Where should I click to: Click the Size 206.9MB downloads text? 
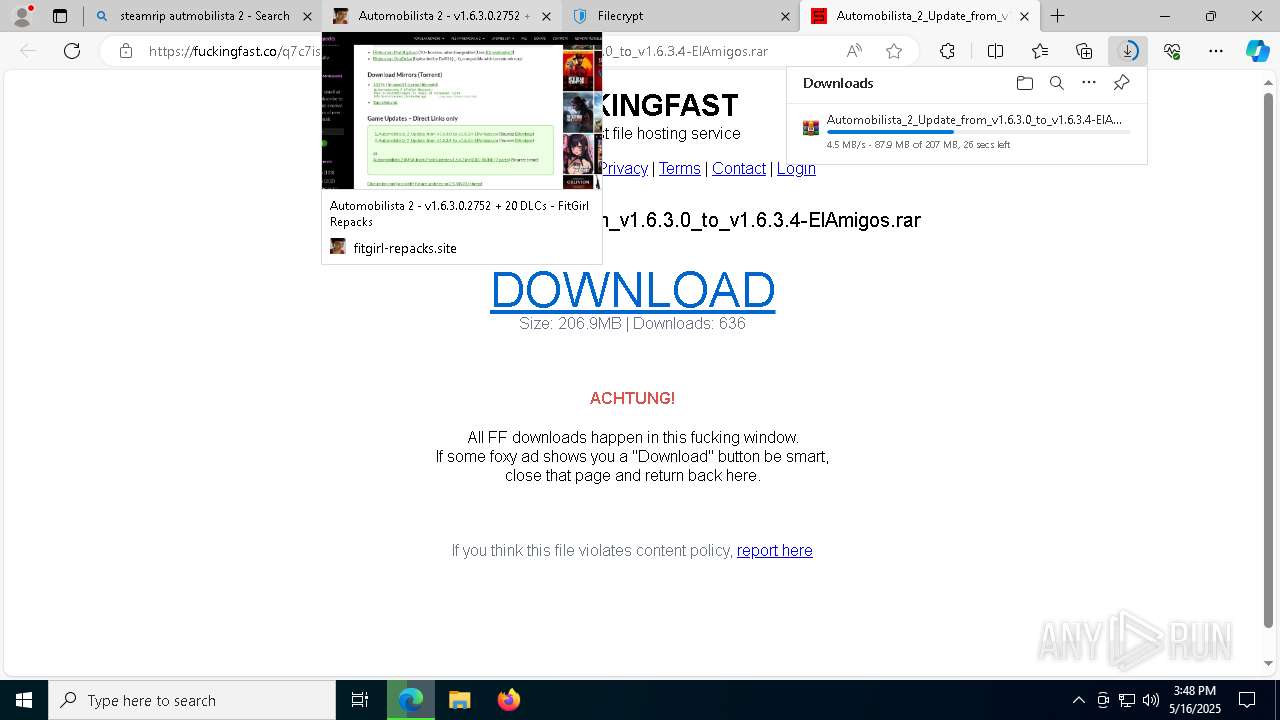click(632, 323)
